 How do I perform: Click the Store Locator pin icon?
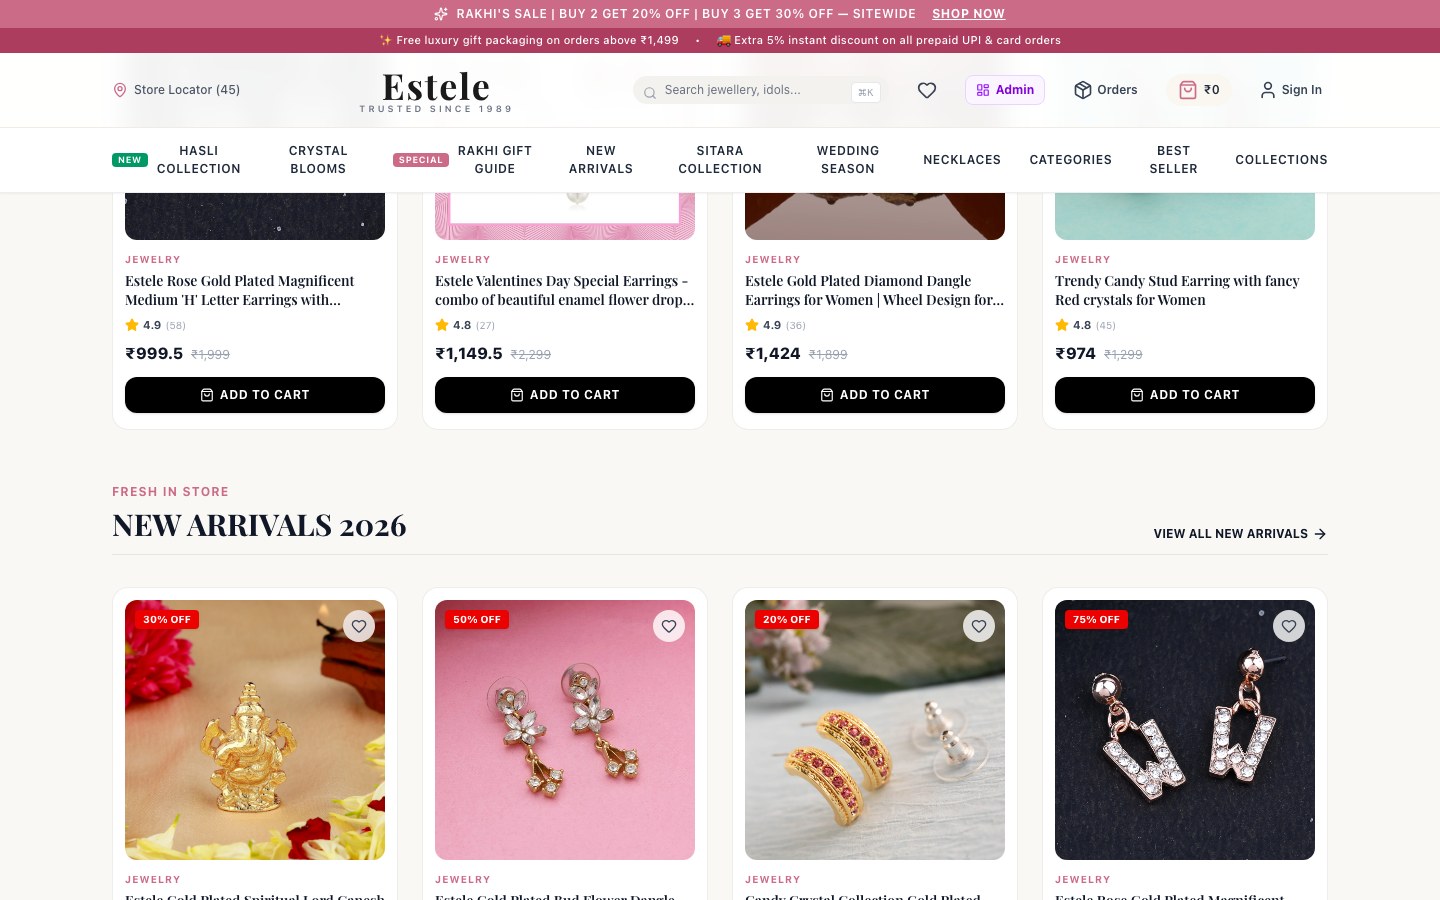[120, 90]
